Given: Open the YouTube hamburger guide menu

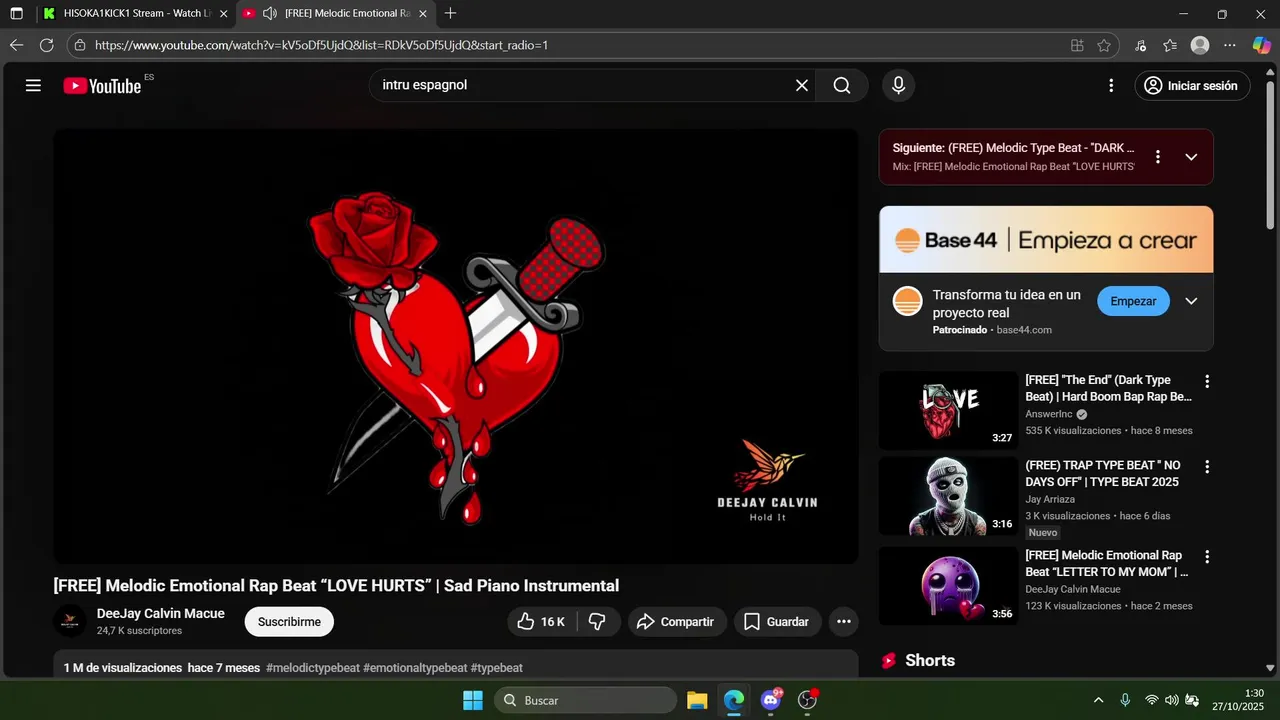Looking at the screenshot, I should point(33,86).
